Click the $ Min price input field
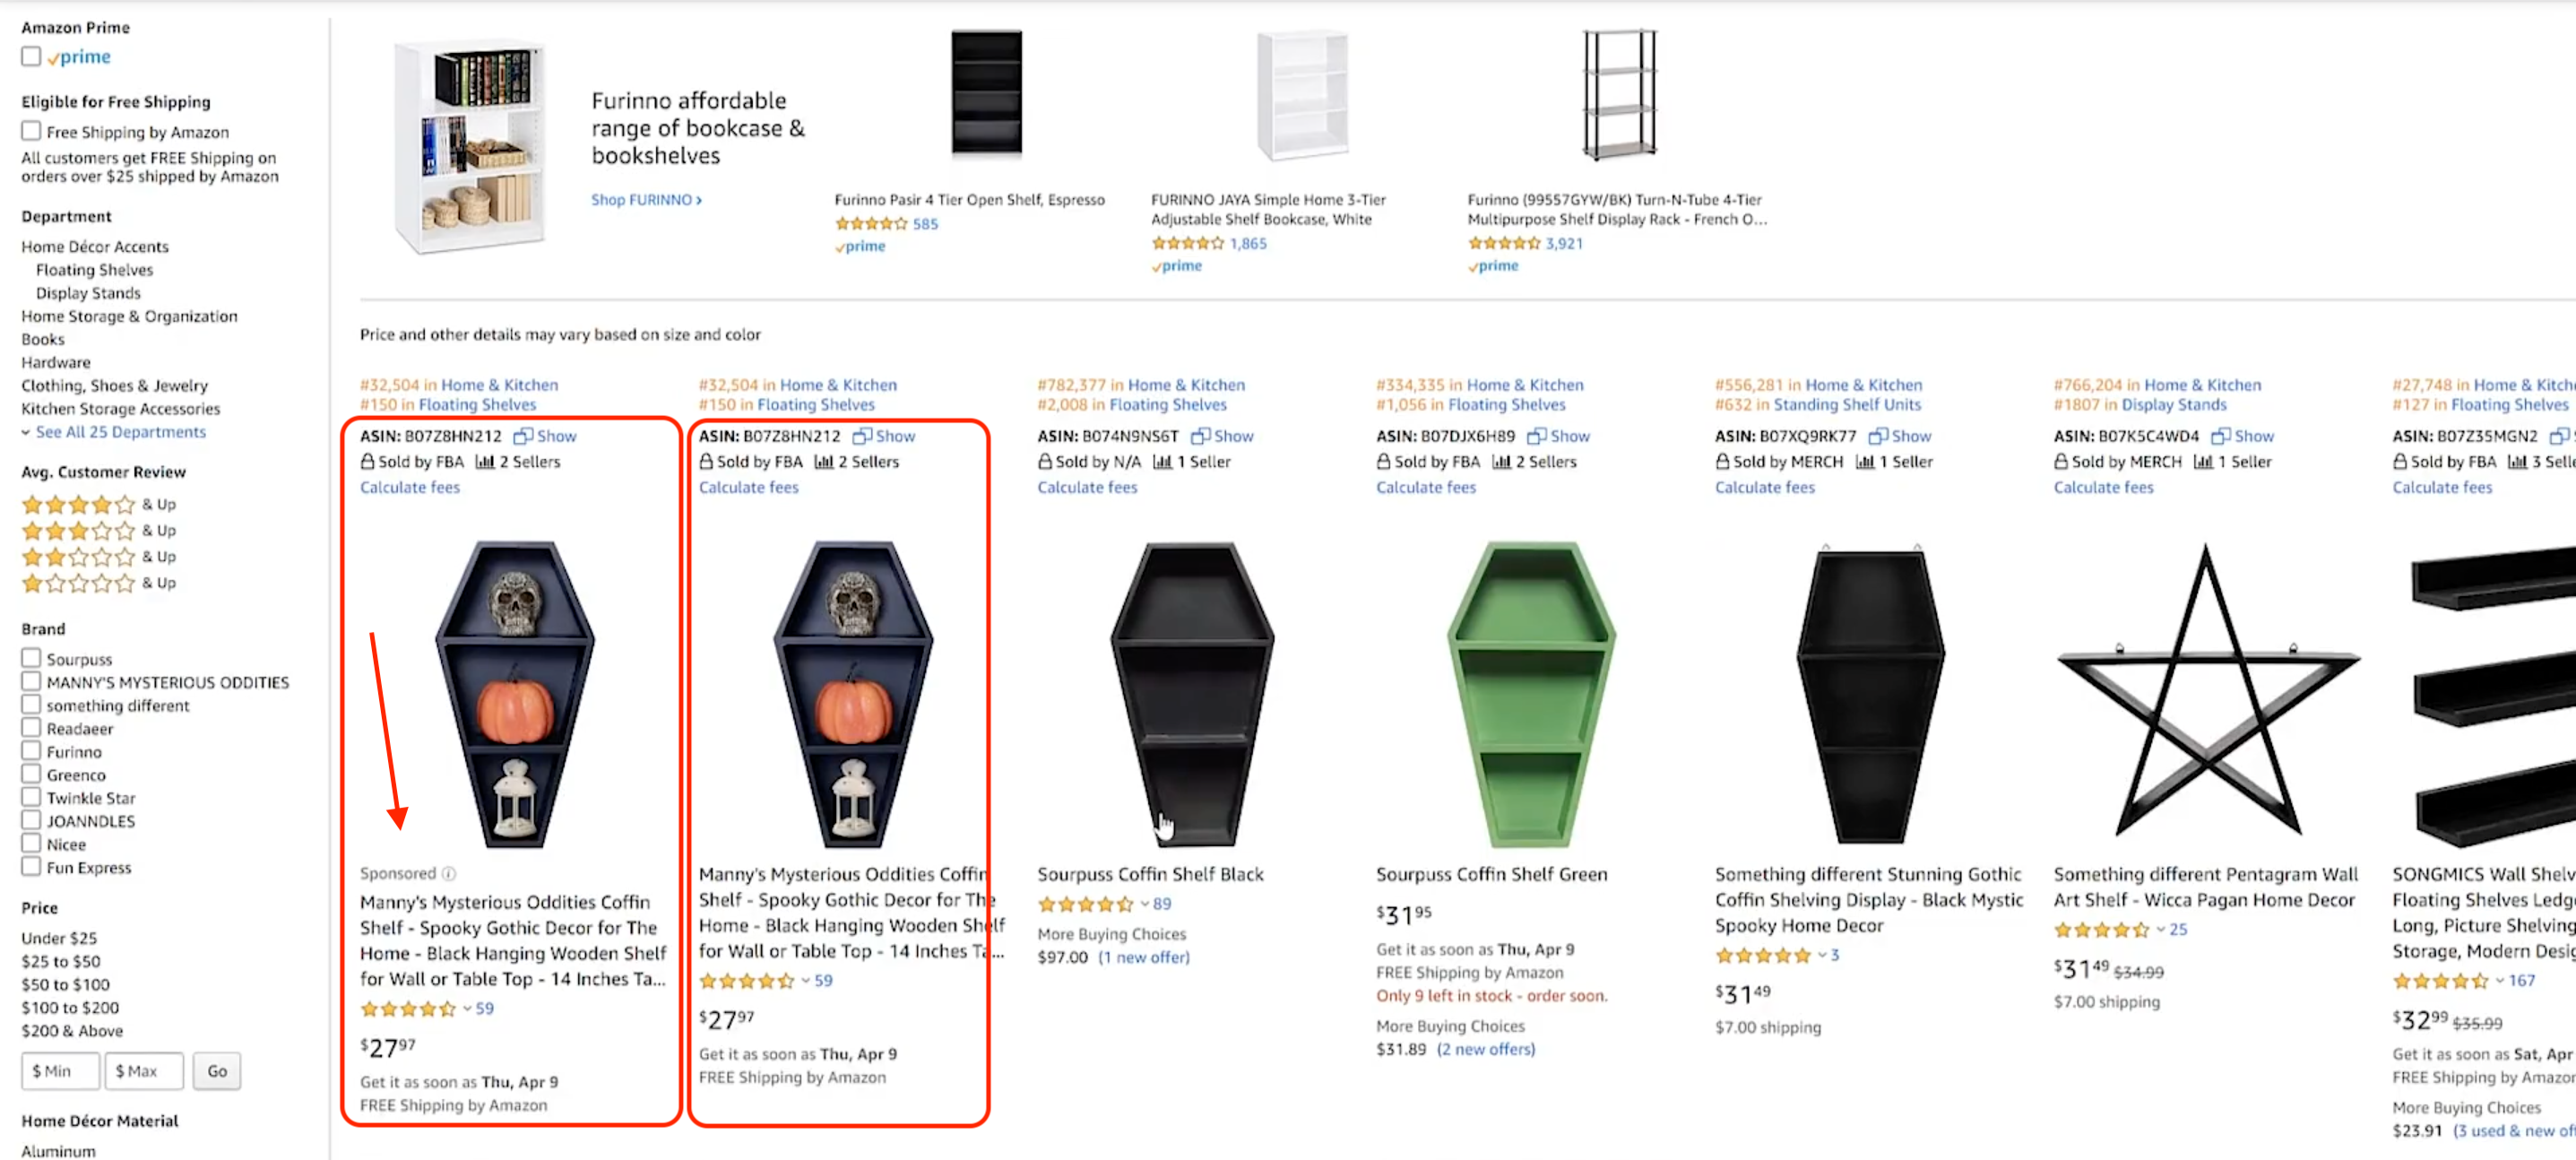The width and height of the screenshot is (2576, 1160). 60,1071
